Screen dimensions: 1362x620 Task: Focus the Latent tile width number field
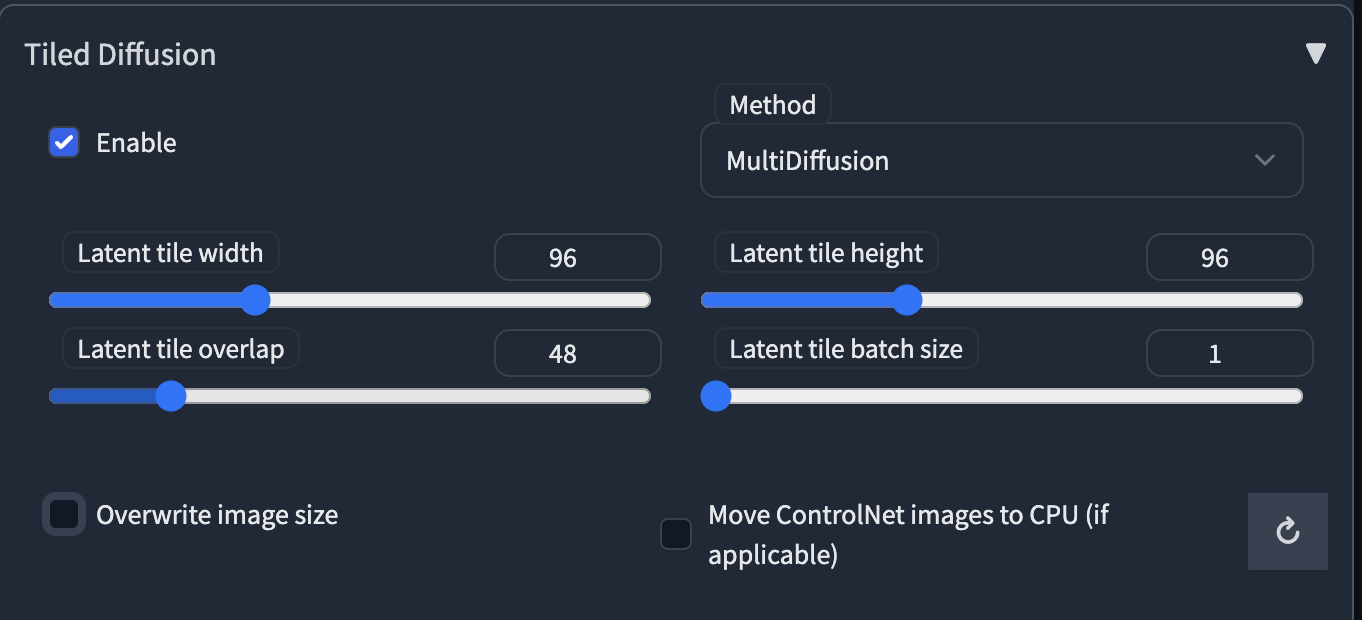click(x=577, y=258)
